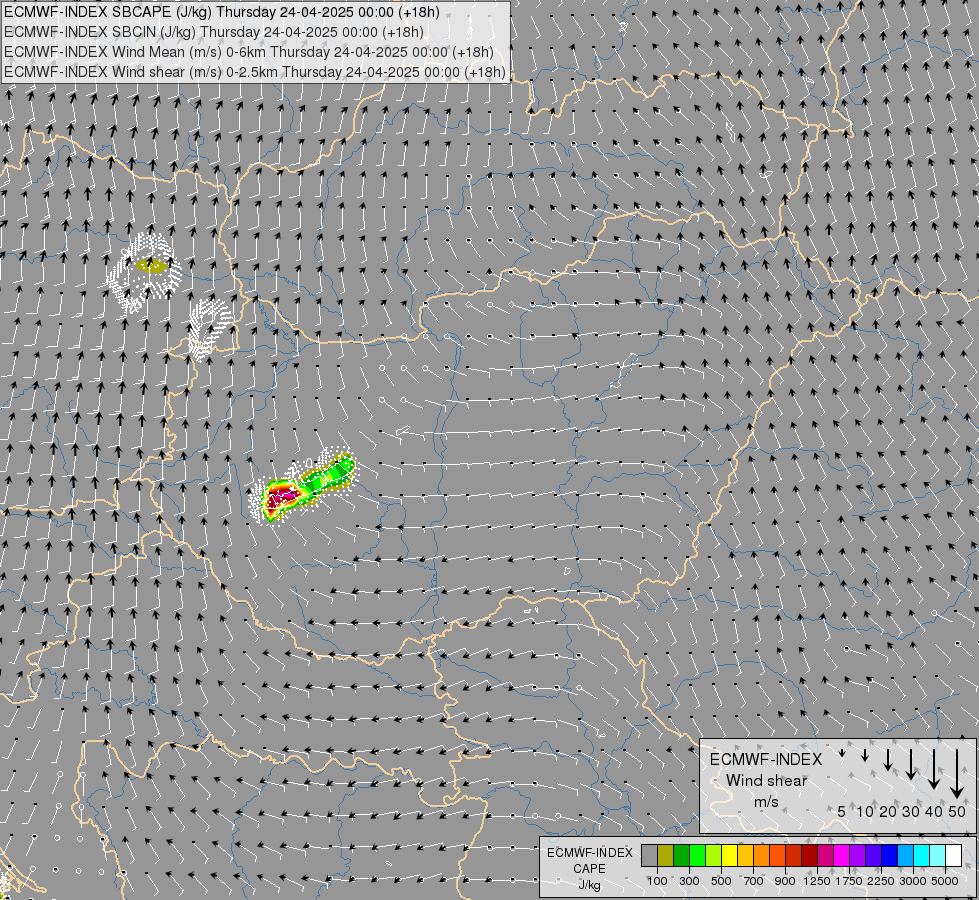Viewport: 979px width, 900px height.
Task: Click the 300 label under the CAPE scale
Action: 689,881
